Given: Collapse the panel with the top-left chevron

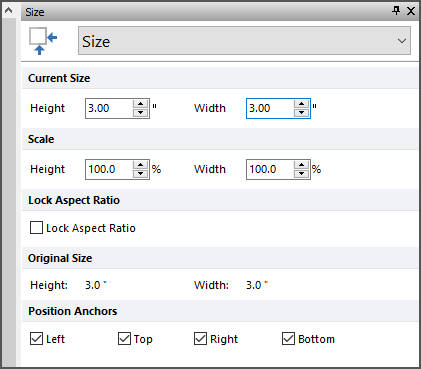Looking at the screenshot, I should point(9,11).
